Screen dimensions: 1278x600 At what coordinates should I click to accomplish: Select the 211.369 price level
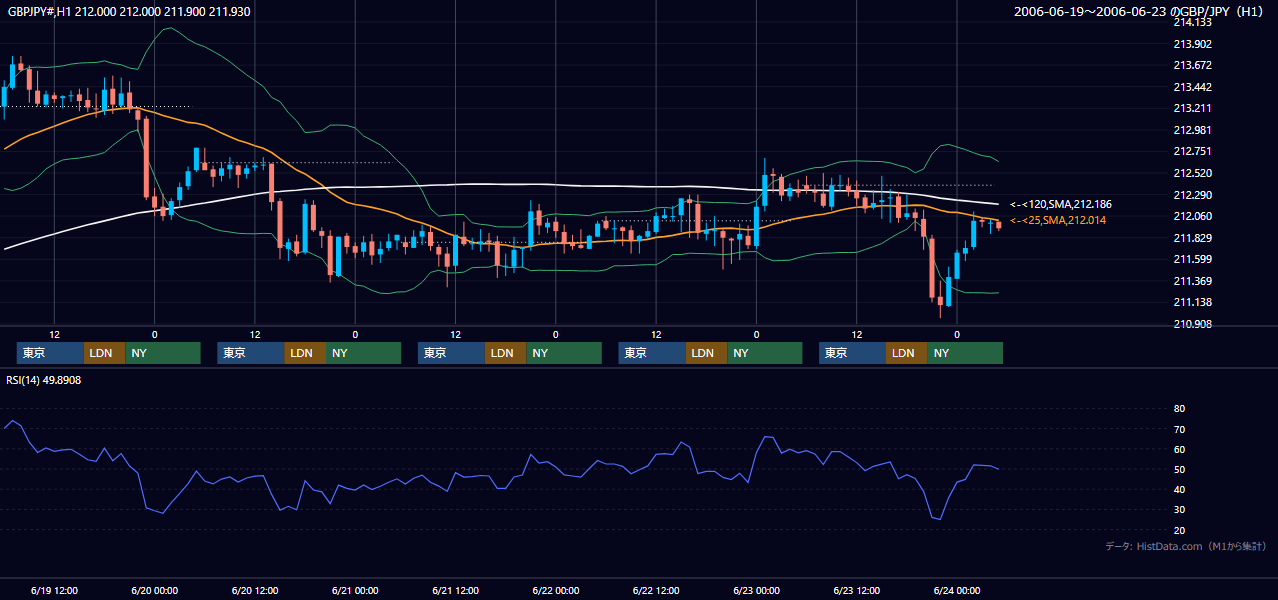(1192, 281)
